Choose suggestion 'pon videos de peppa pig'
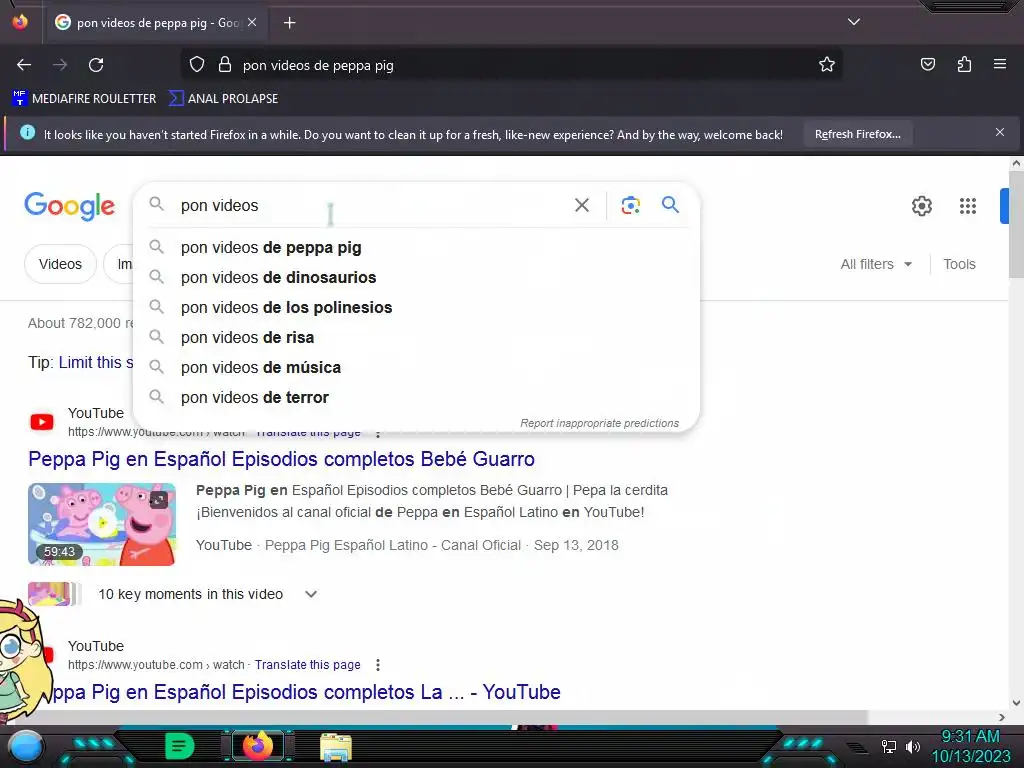The image size is (1024, 768). (x=417, y=248)
